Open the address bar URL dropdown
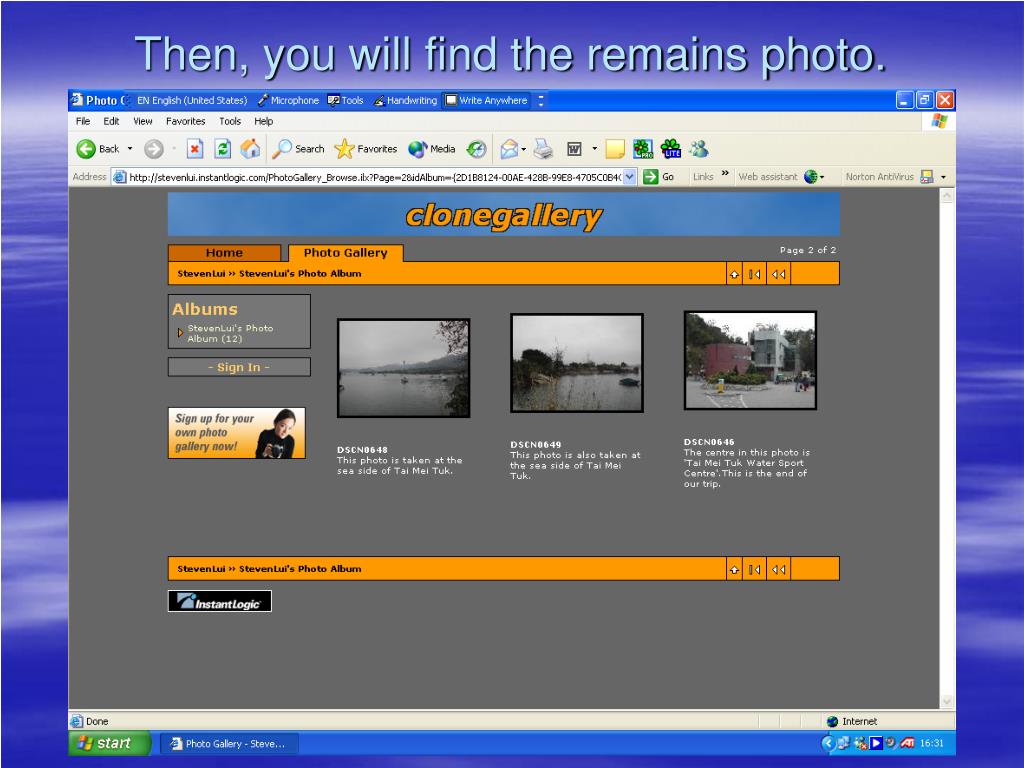Image resolution: width=1024 pixels, height=768 pixels. click(x=630, y=176)
